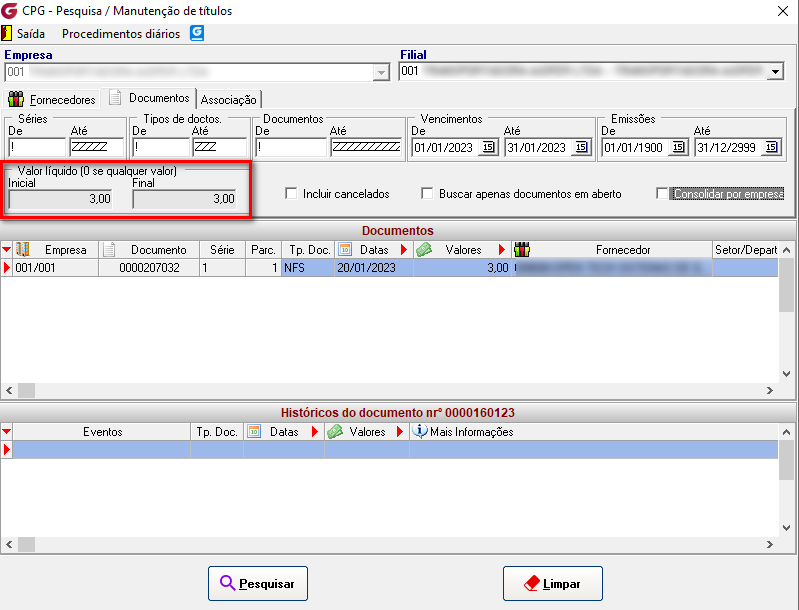The width and height of the screenshot is (799, 610).
Task: Click Séries Até input field
Action: (x=97, y=147)
